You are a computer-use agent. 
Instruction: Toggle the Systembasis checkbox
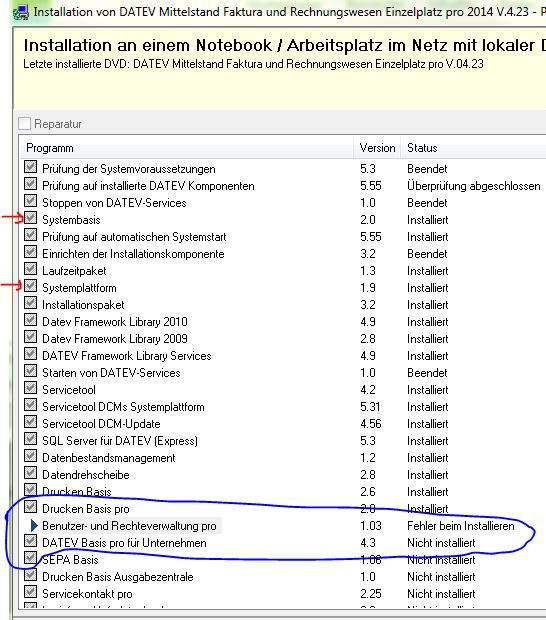click(30, 218)
